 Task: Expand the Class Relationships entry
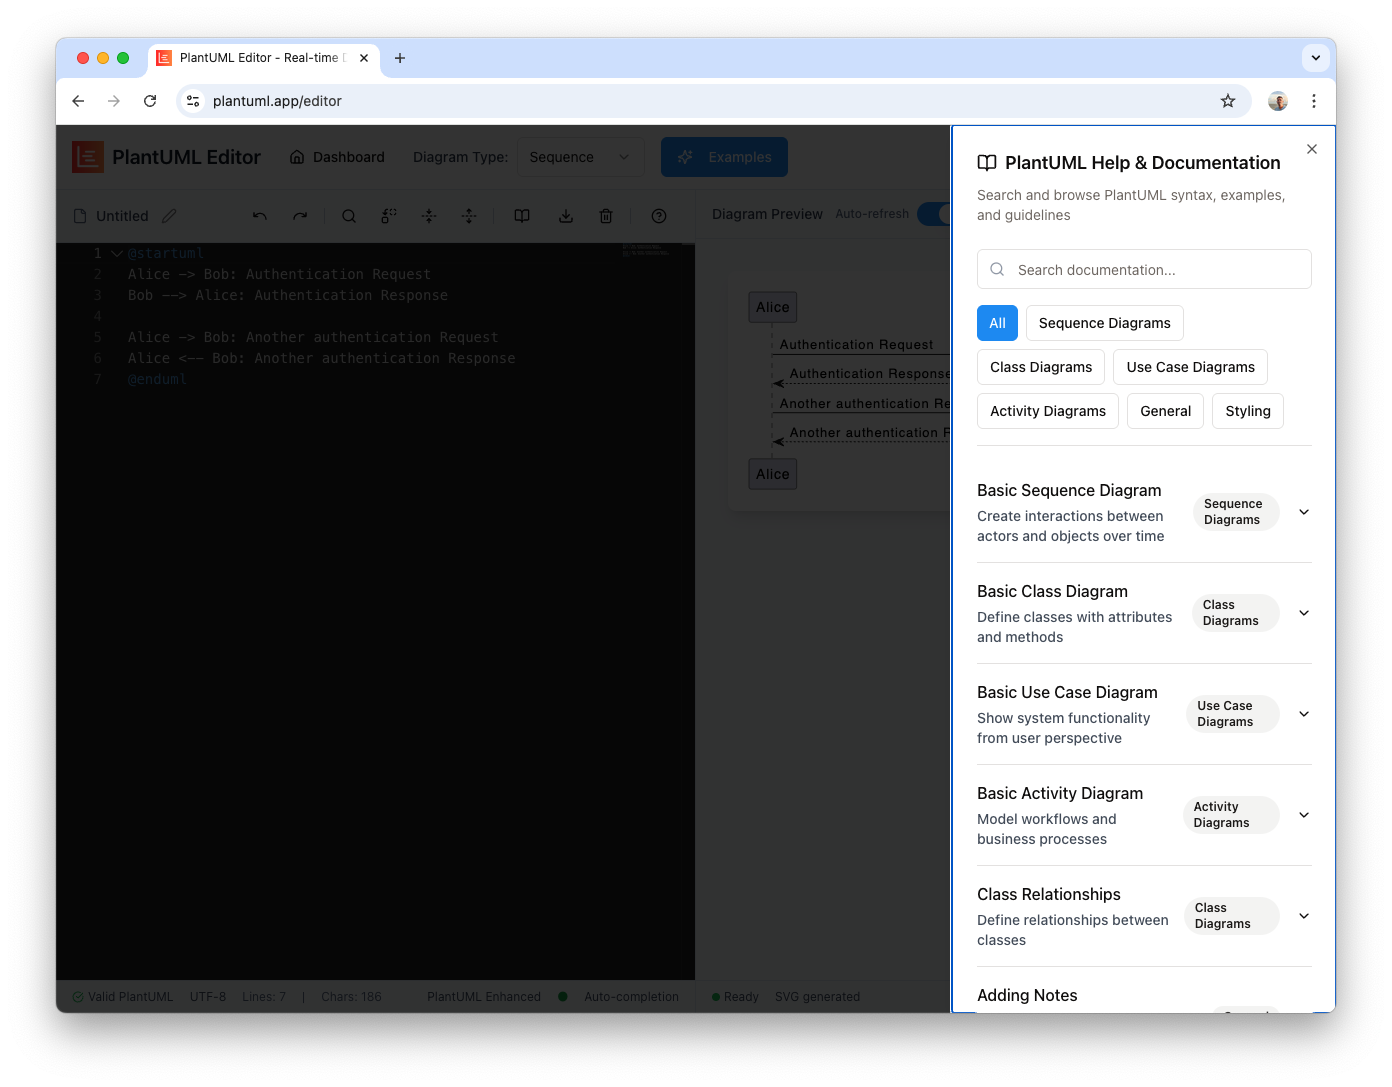click(1304, 916)
